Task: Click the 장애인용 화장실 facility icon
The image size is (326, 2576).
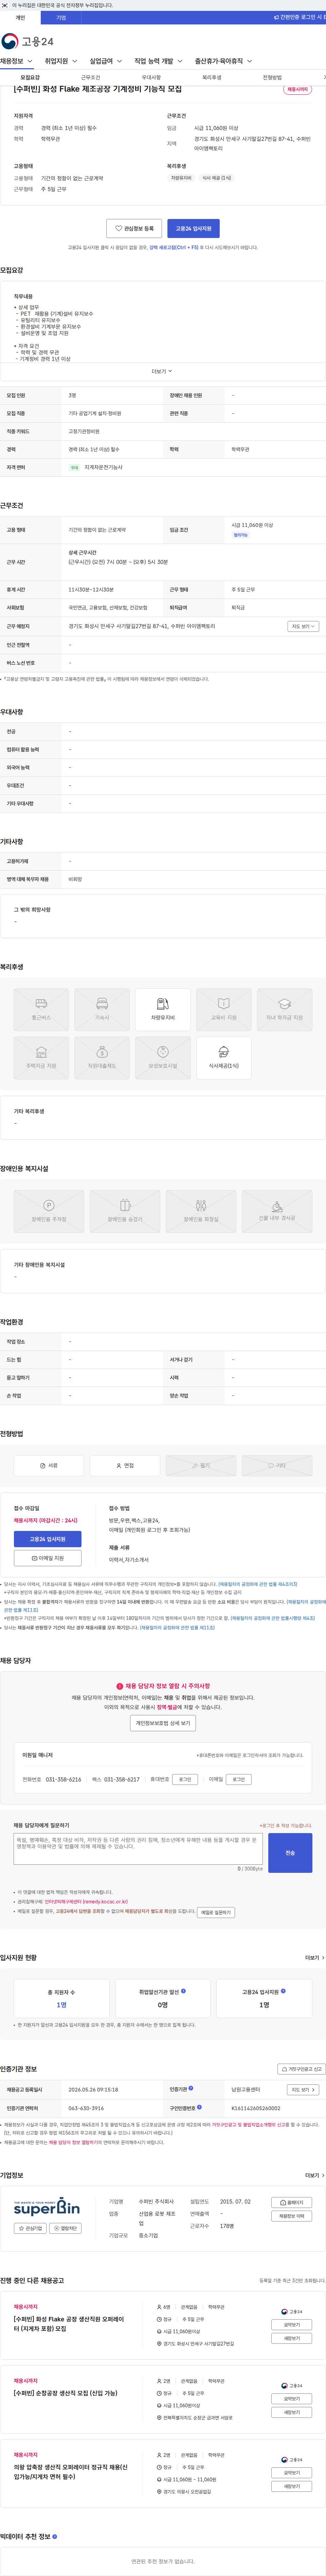Action: [x=201, y=1211]
